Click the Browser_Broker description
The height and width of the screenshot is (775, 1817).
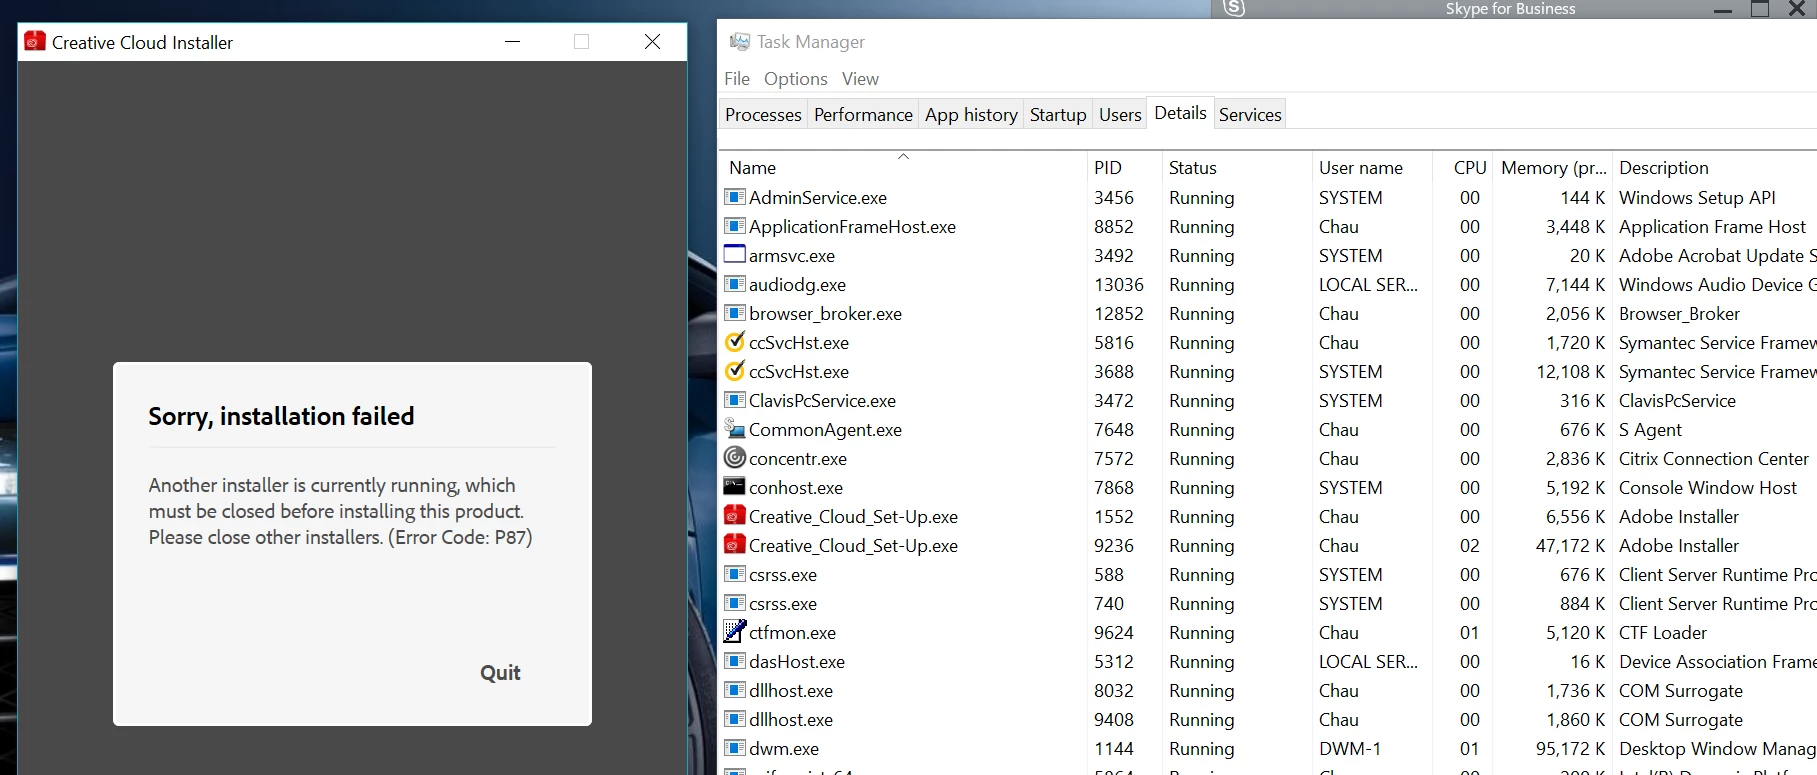click(1679, 313)
